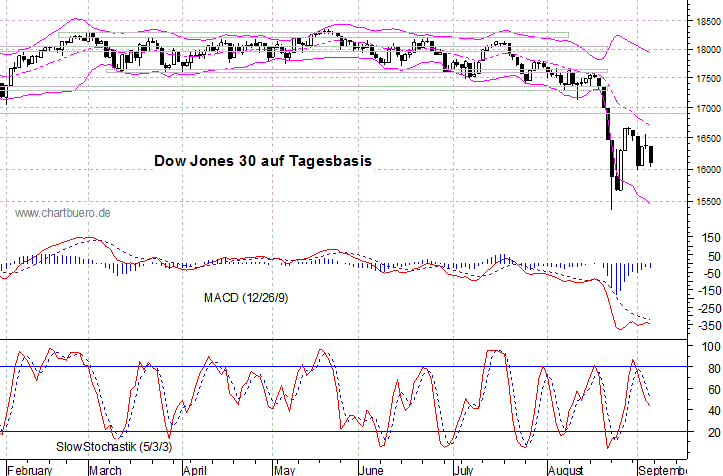Viewport: 723px width, 476px height.
Task: Select the July month label
Action: point(463,470)
